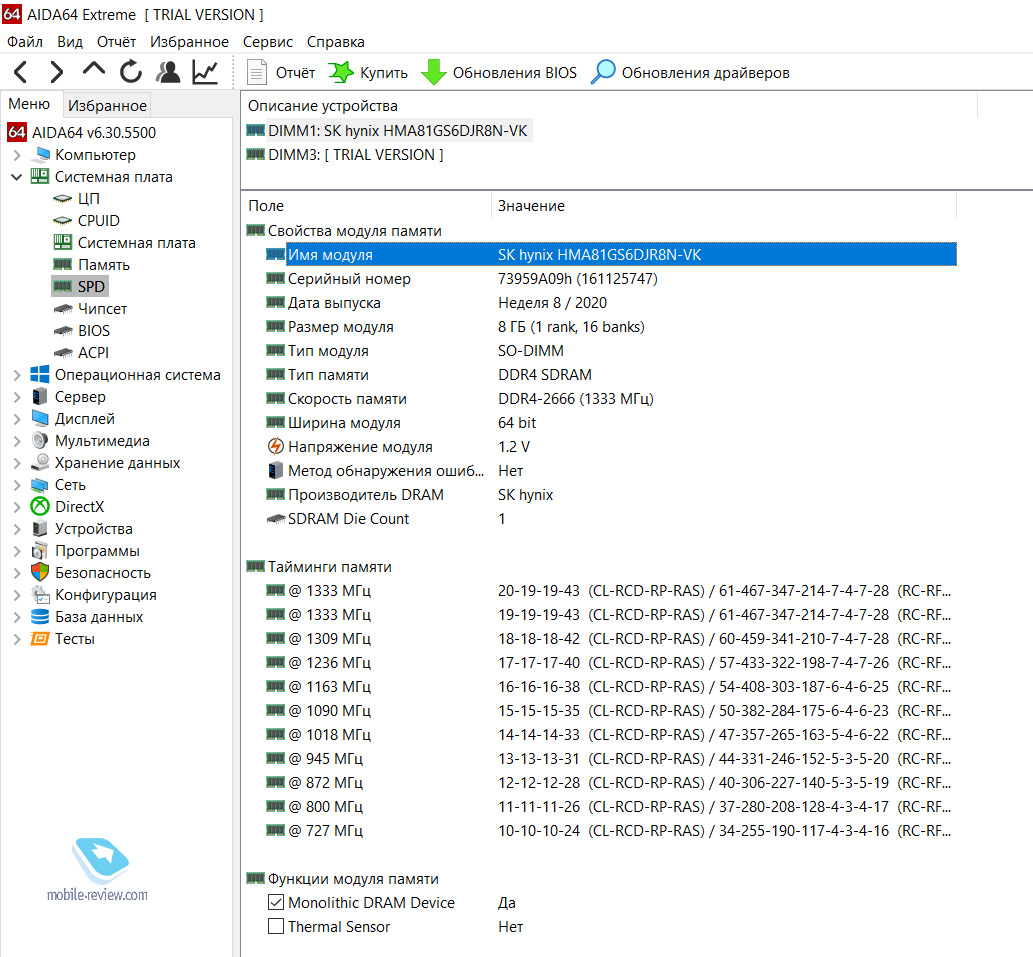The height and width of the screenshot is (957, 1033).
Task: Collapse the Системная плата parent node
Action: pyautogui.click(x=17, y=177)
